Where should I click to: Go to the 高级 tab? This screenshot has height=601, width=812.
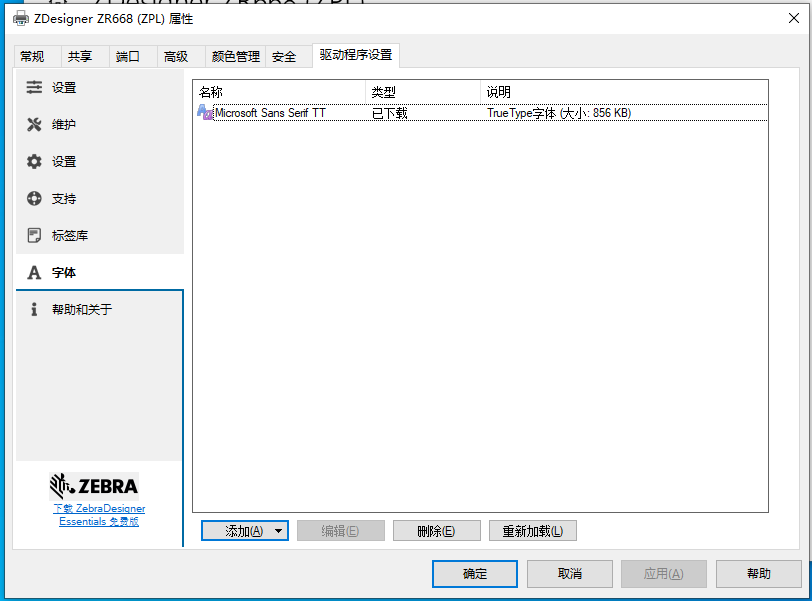[x=176, y=57]
